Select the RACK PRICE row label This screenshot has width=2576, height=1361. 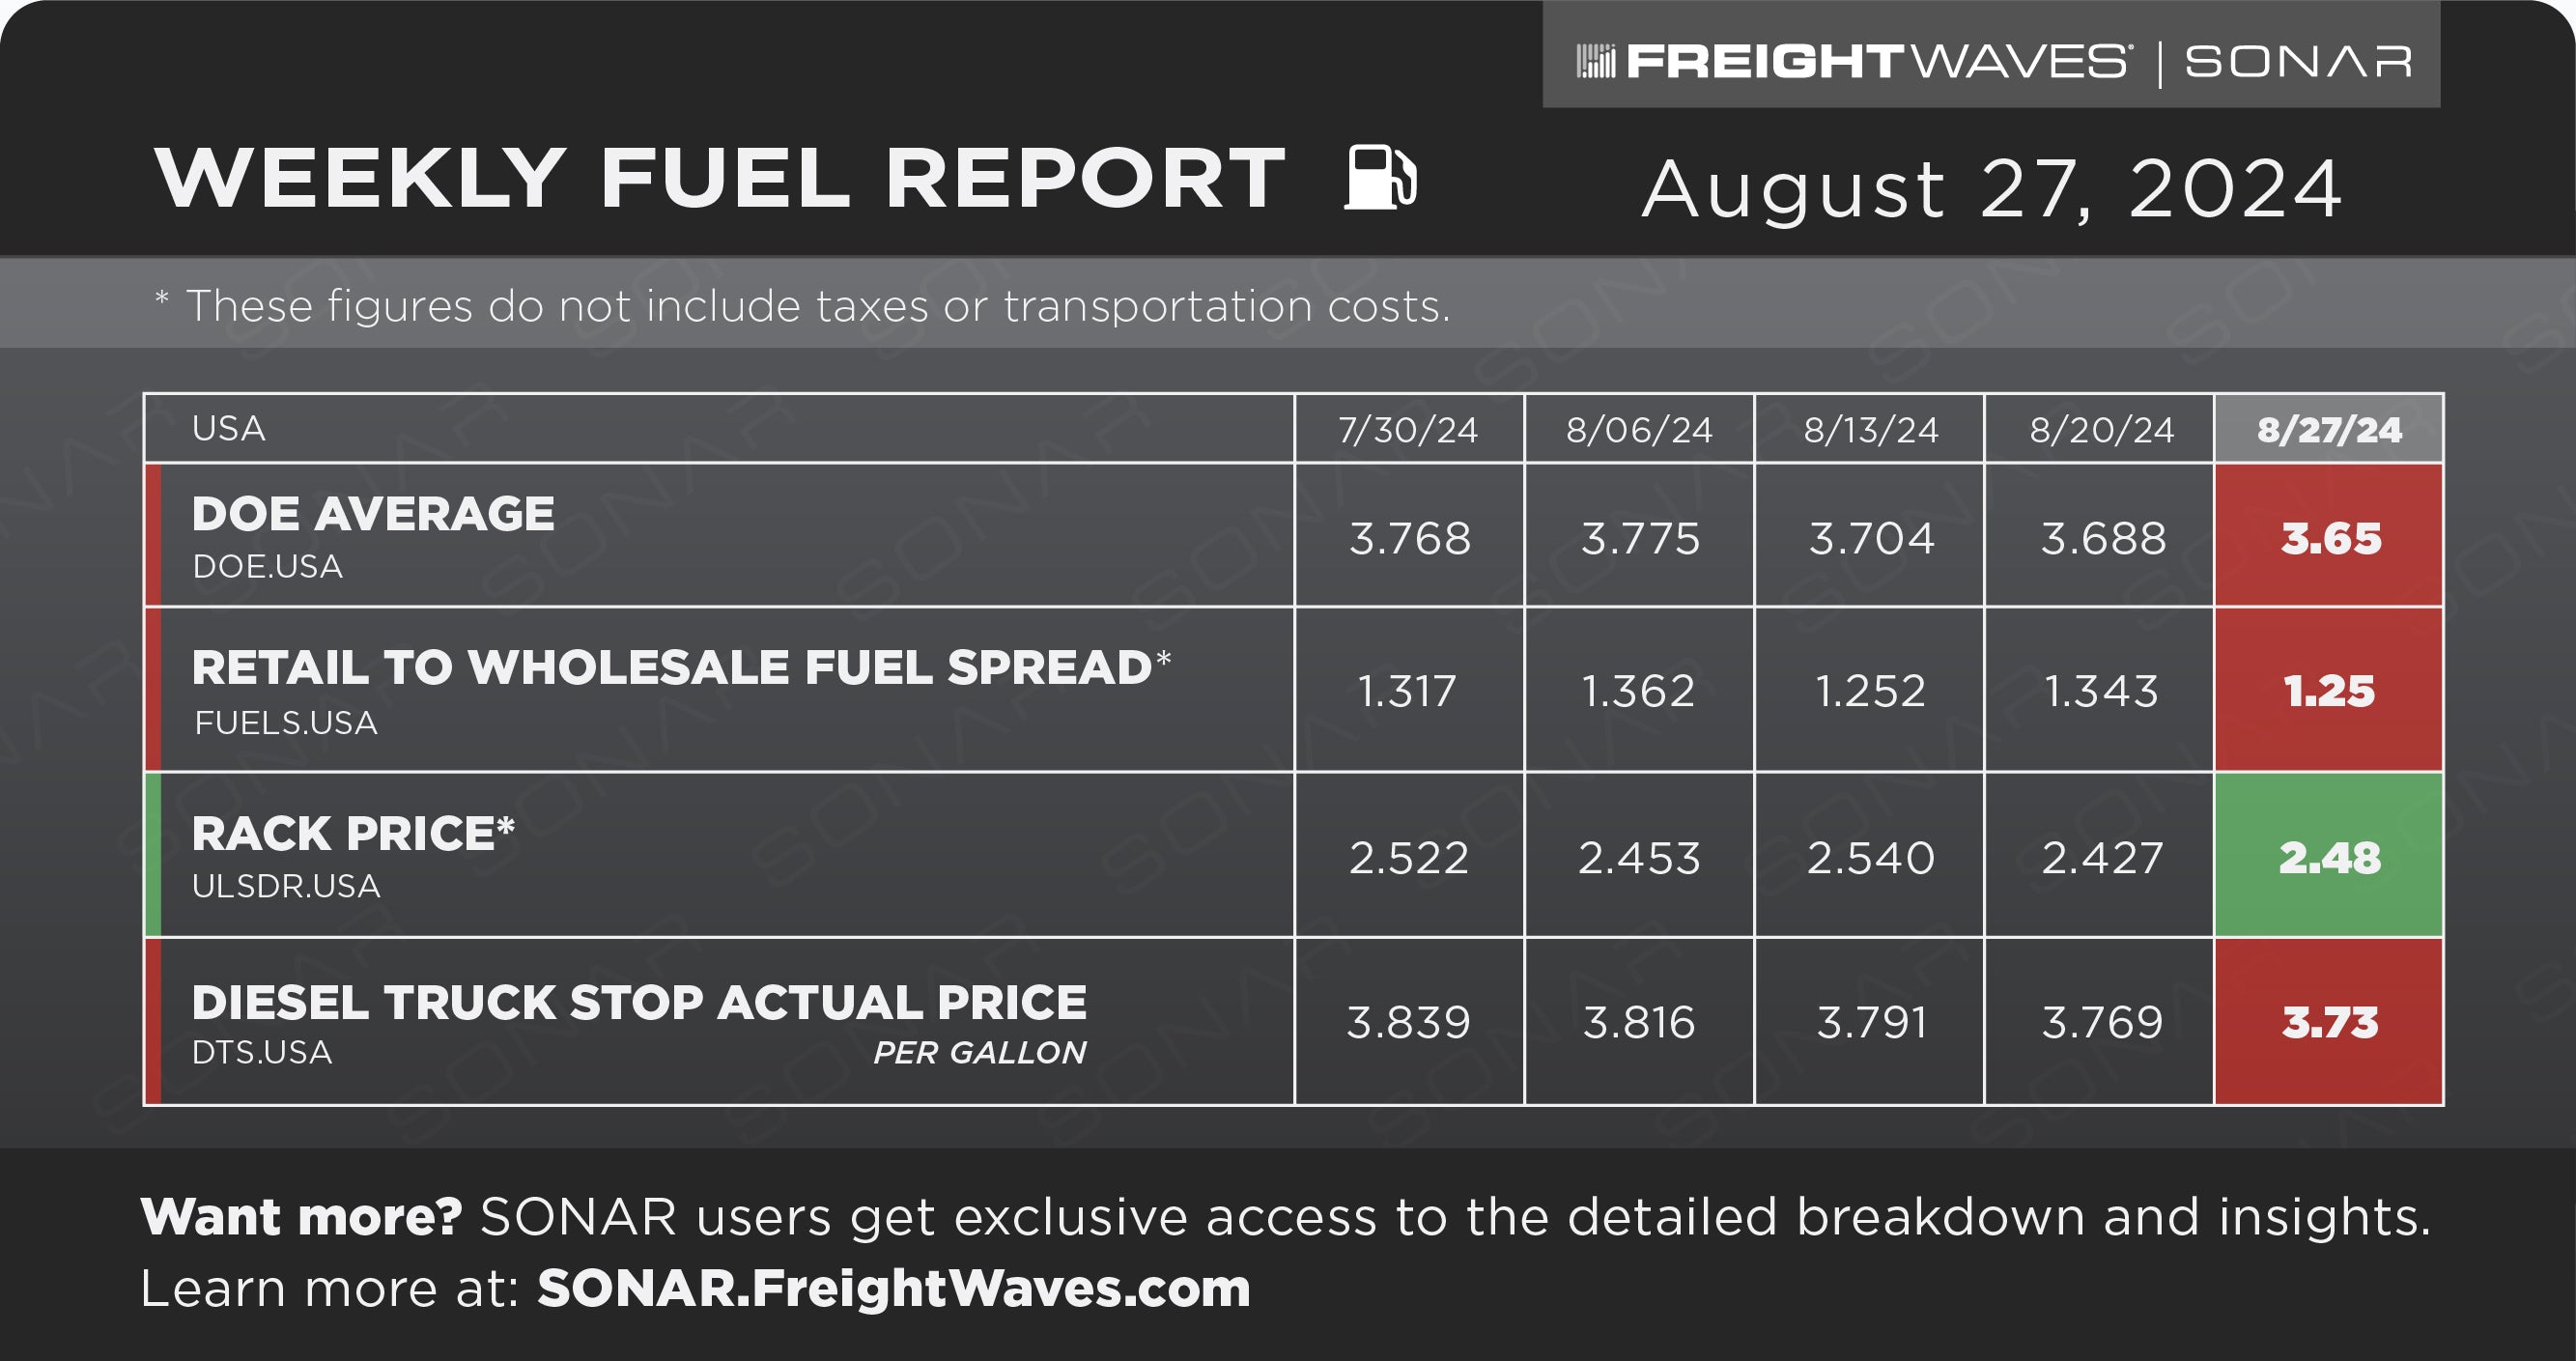pyautogui.click(x=353, y=833)
